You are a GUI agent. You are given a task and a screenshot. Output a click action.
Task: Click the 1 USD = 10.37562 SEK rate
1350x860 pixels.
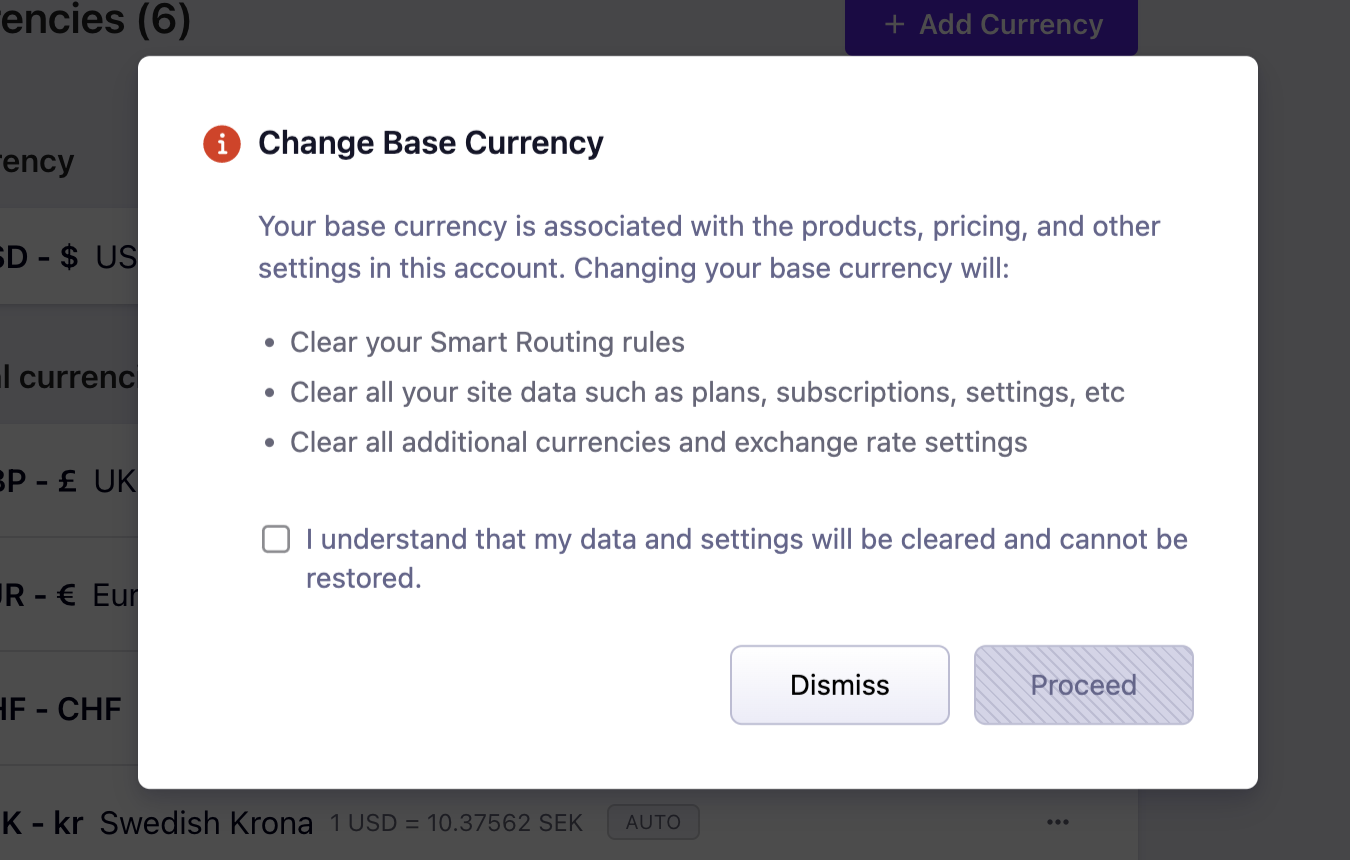click(x=456, y=823)
